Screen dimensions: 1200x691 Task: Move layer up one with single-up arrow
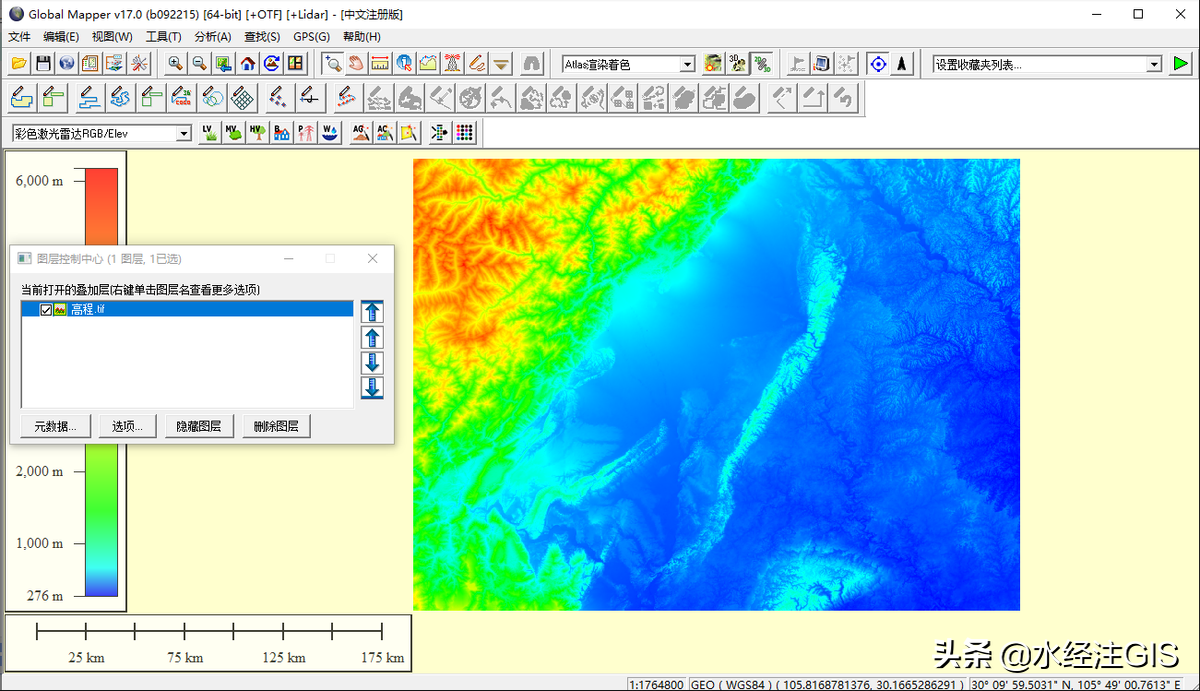click(372, 337)
